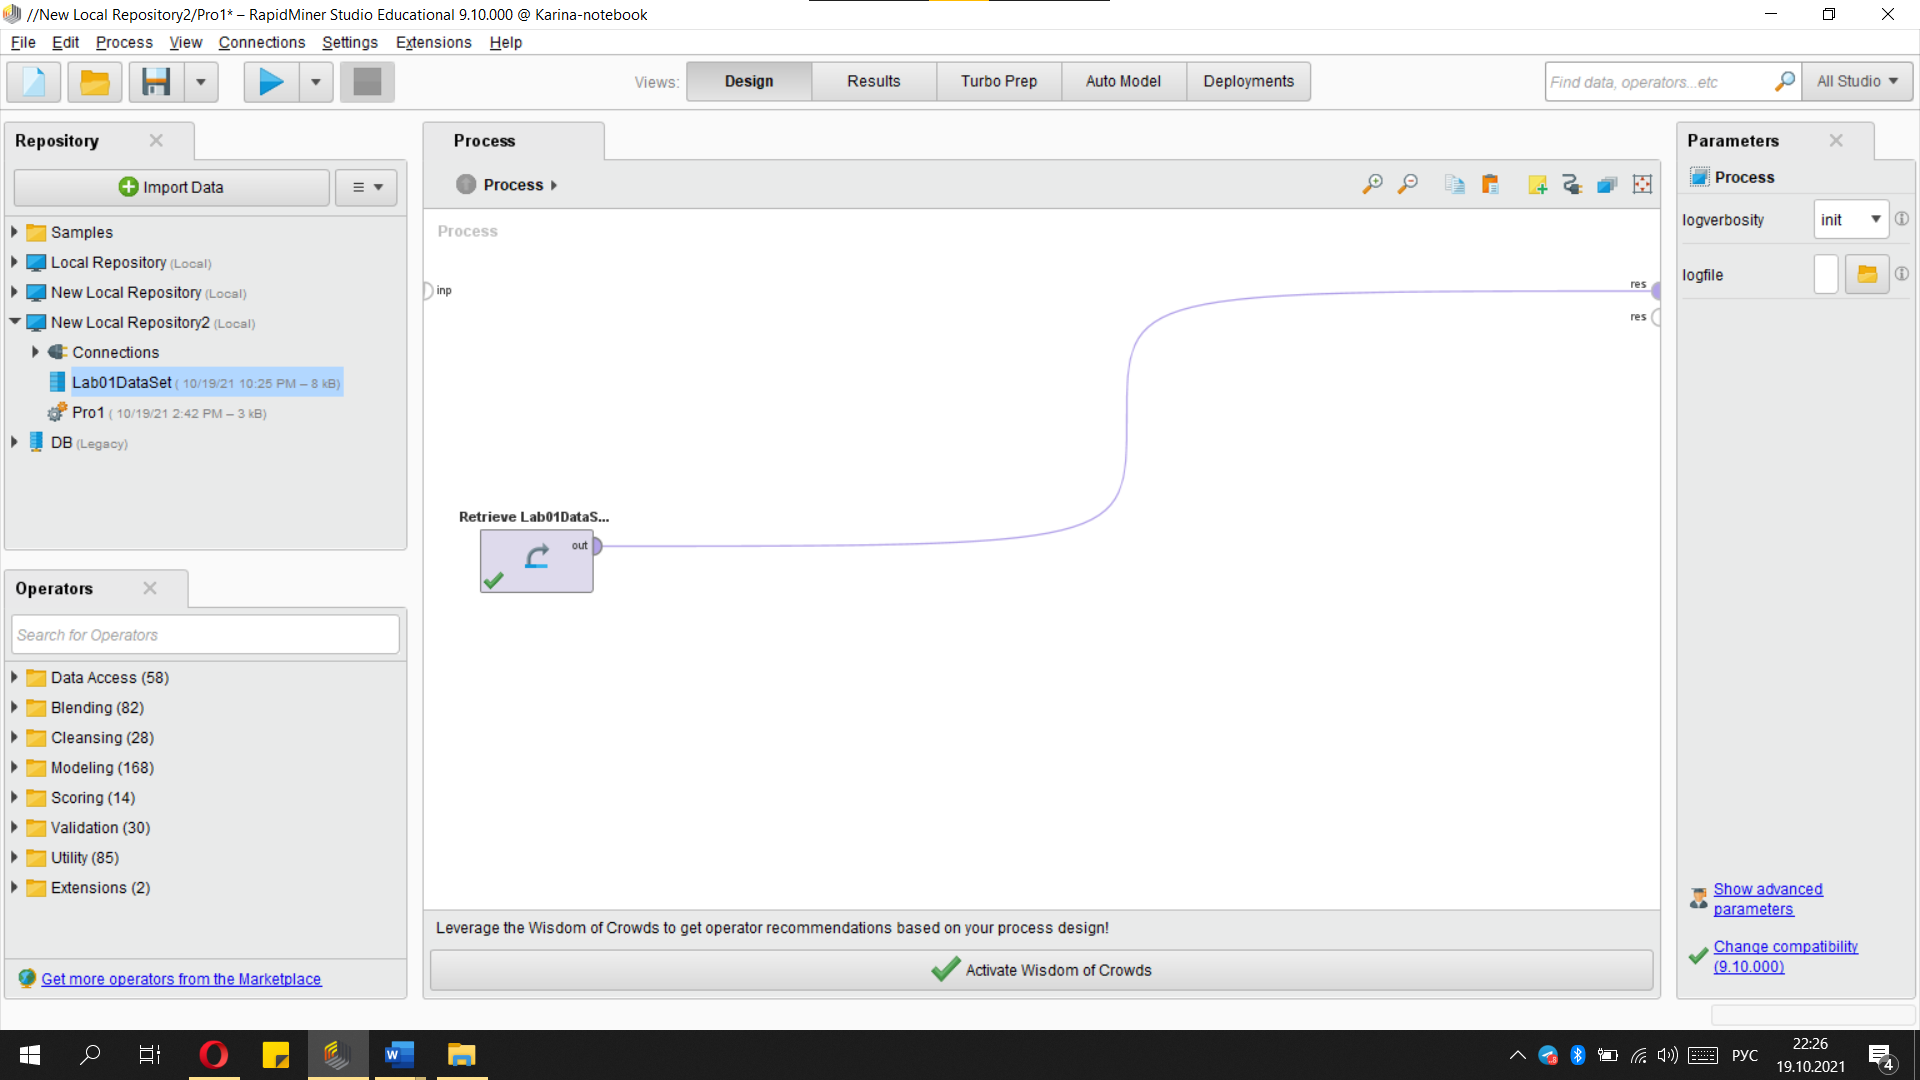This screenshot has height=1080, width=1920.
Task: Open the save options dropdown arrow
Action: 201,82
